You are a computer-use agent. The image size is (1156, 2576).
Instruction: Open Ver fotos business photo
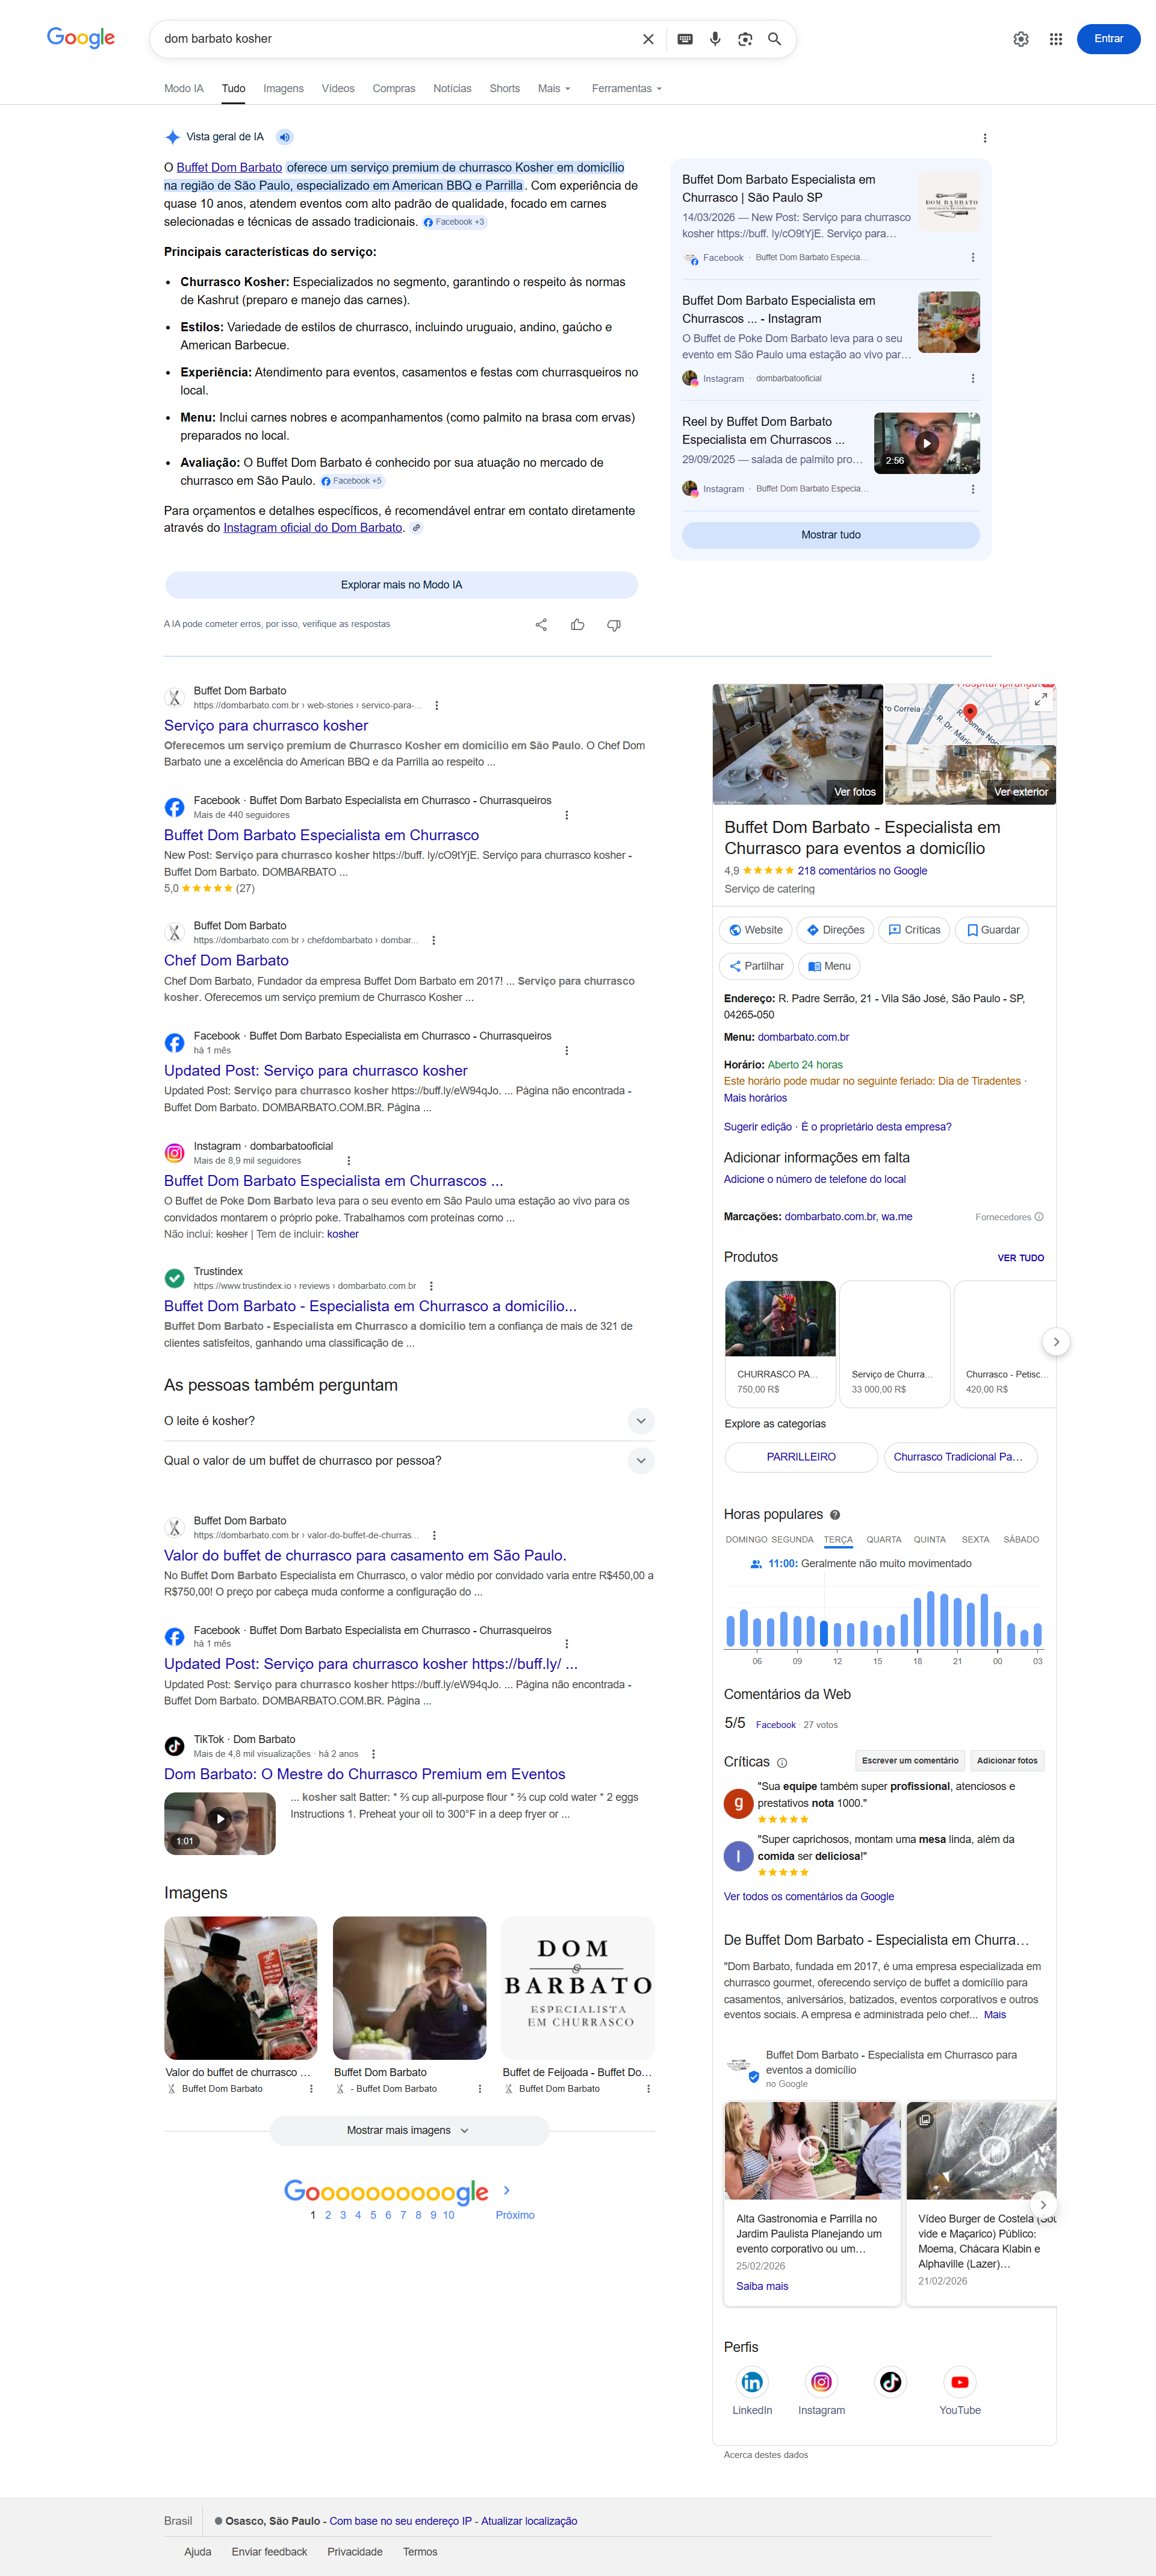point(798,744)
